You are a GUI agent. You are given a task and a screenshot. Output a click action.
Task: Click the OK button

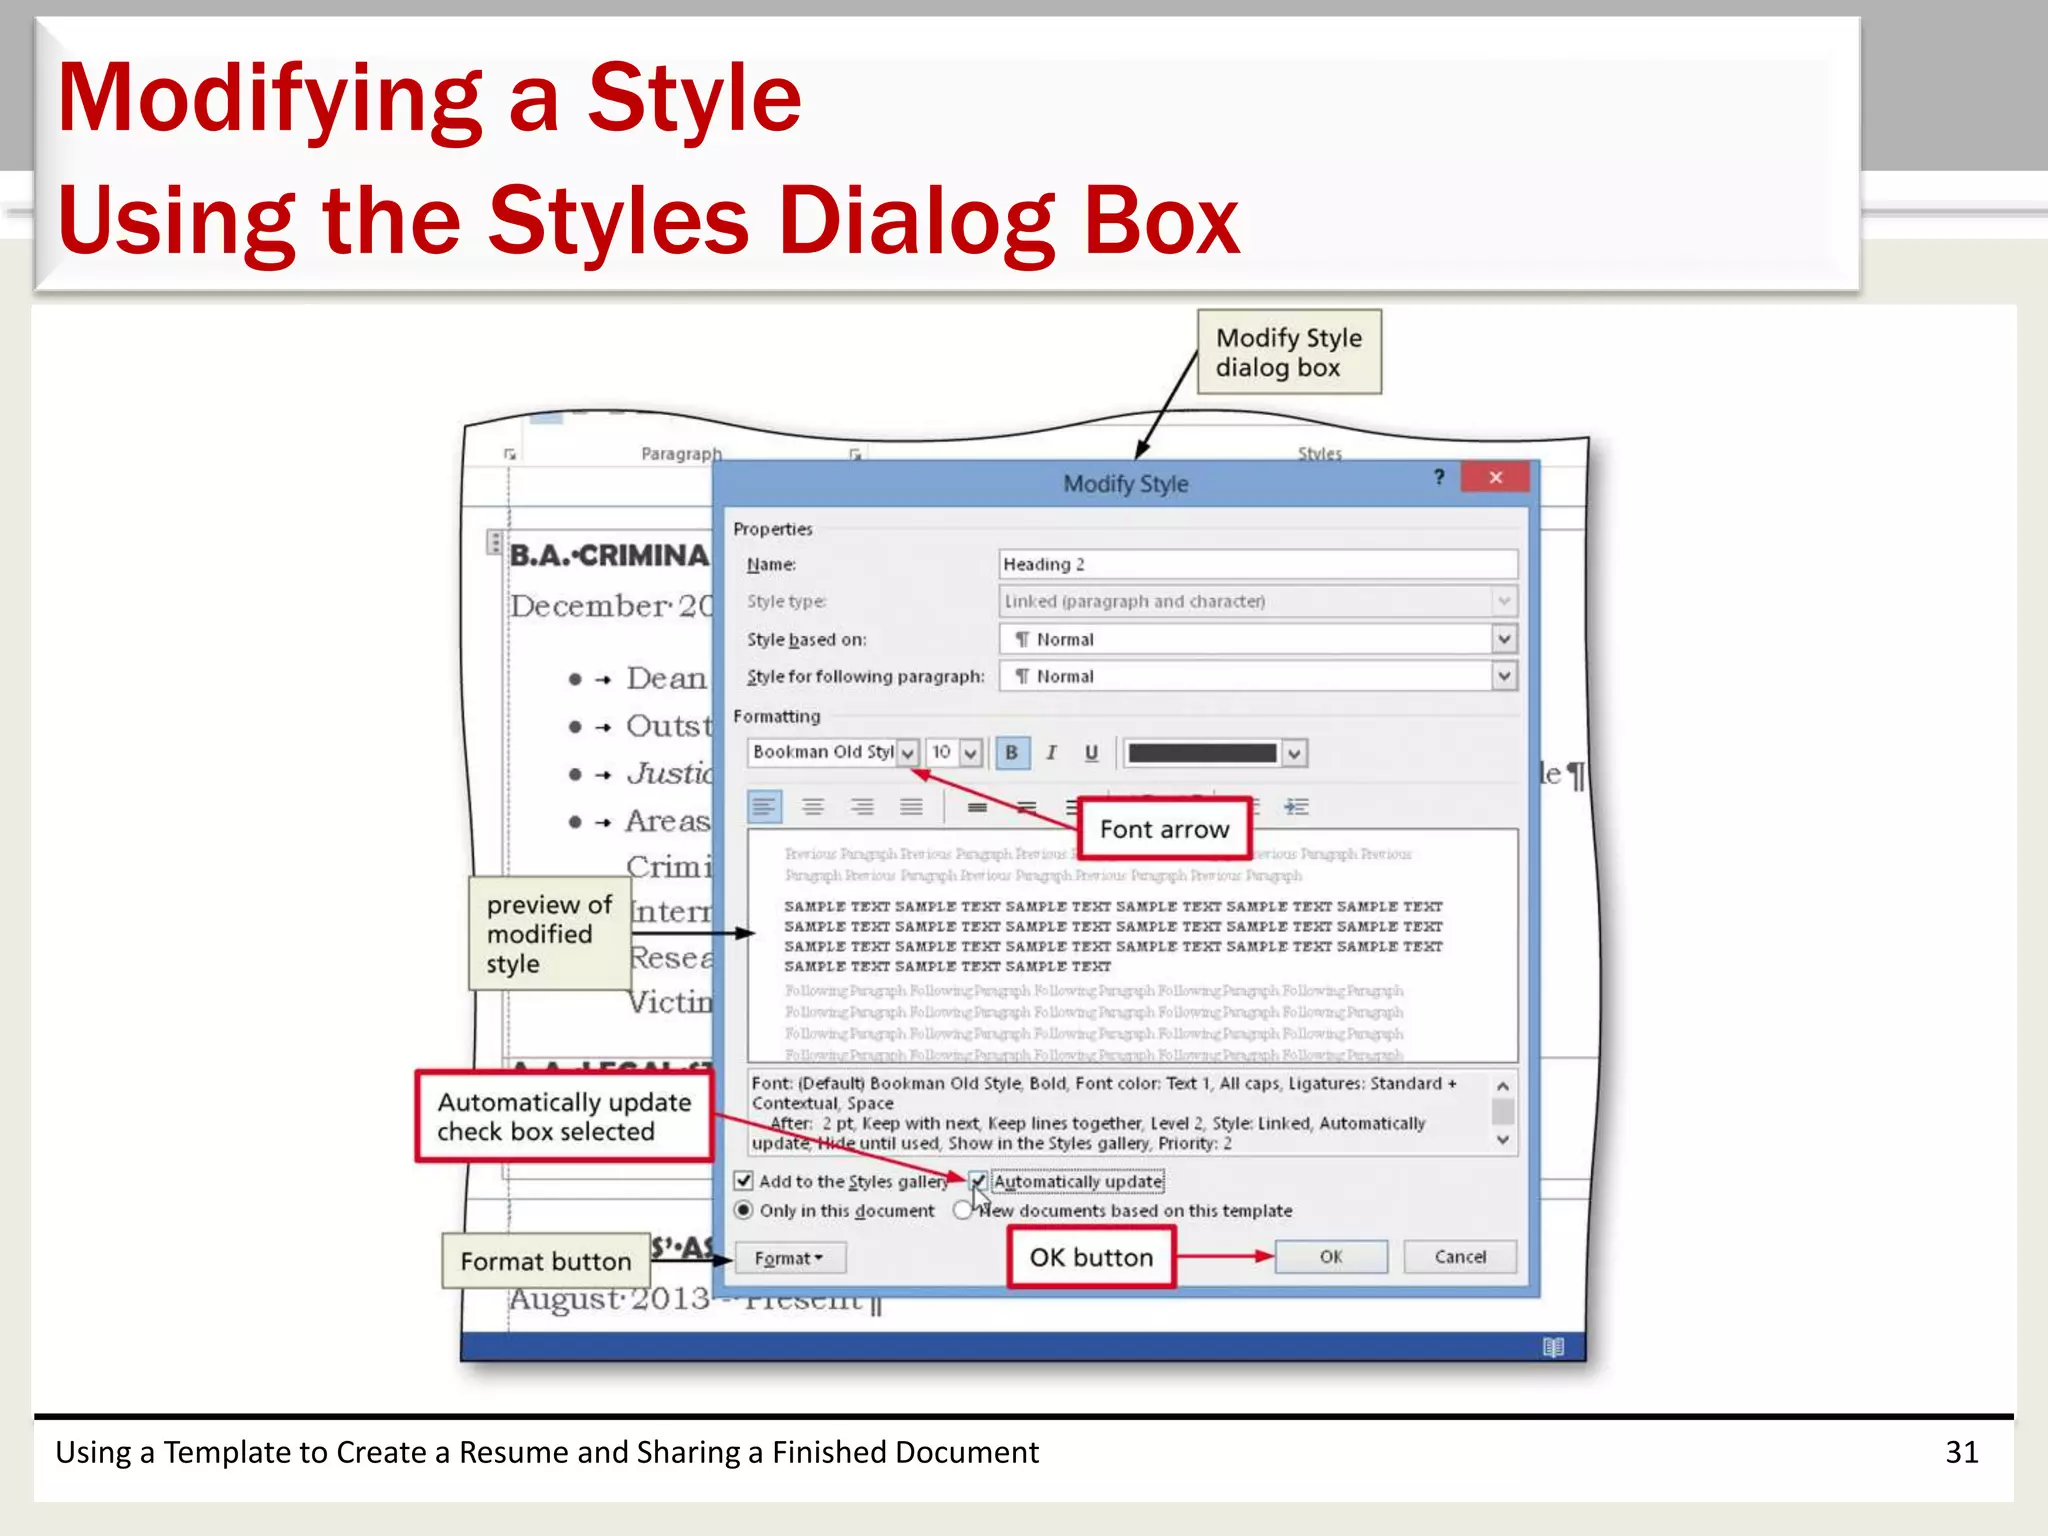1331,1257
